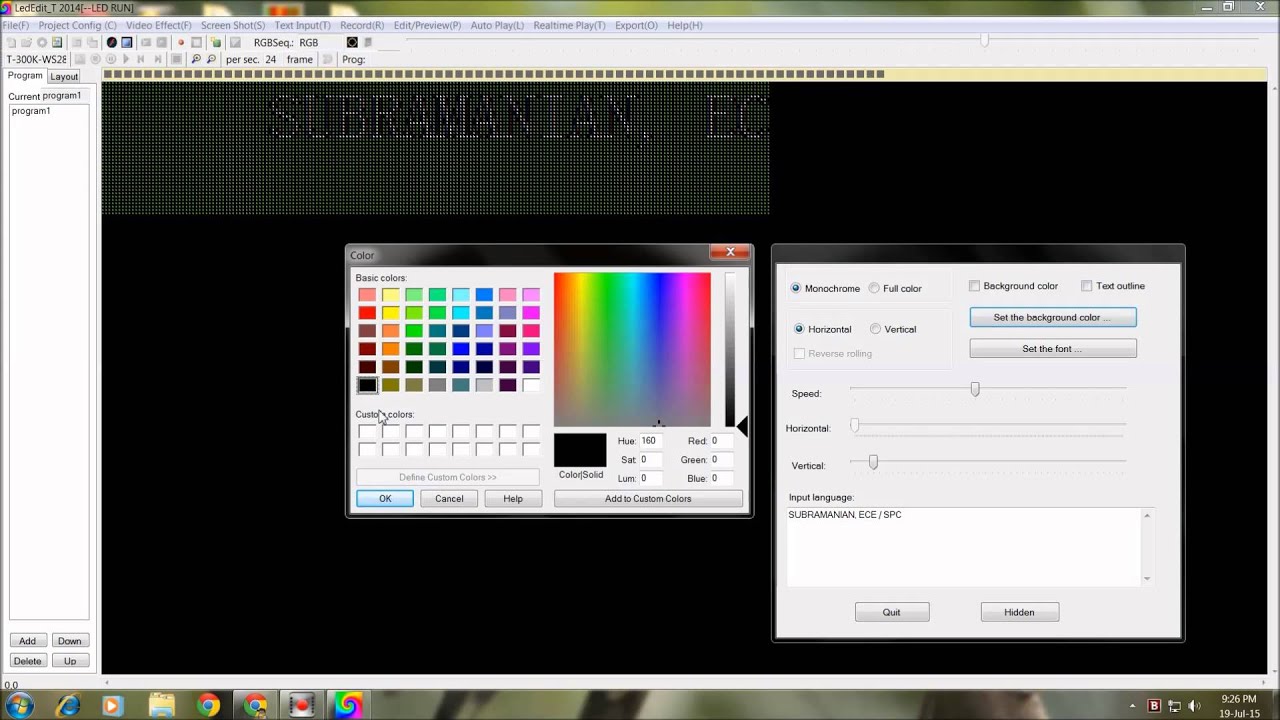Switch to the Layout tab
The image size is (1280, 720).
64,76
